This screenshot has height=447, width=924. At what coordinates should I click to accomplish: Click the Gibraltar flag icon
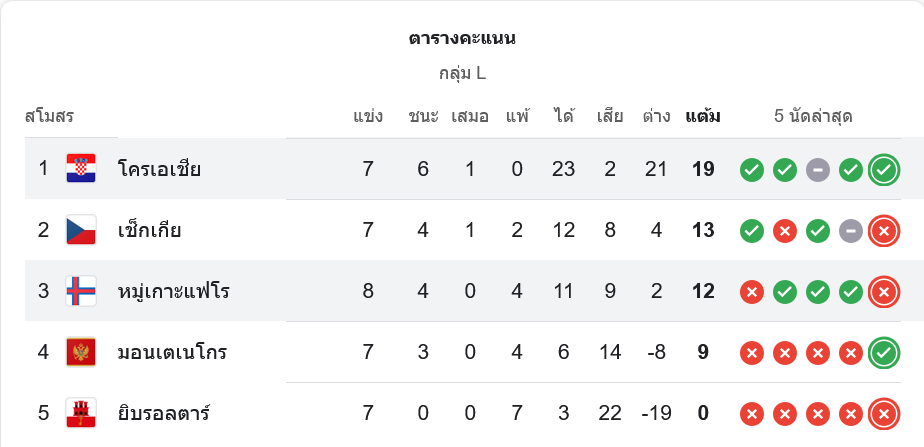pos(81,413)
